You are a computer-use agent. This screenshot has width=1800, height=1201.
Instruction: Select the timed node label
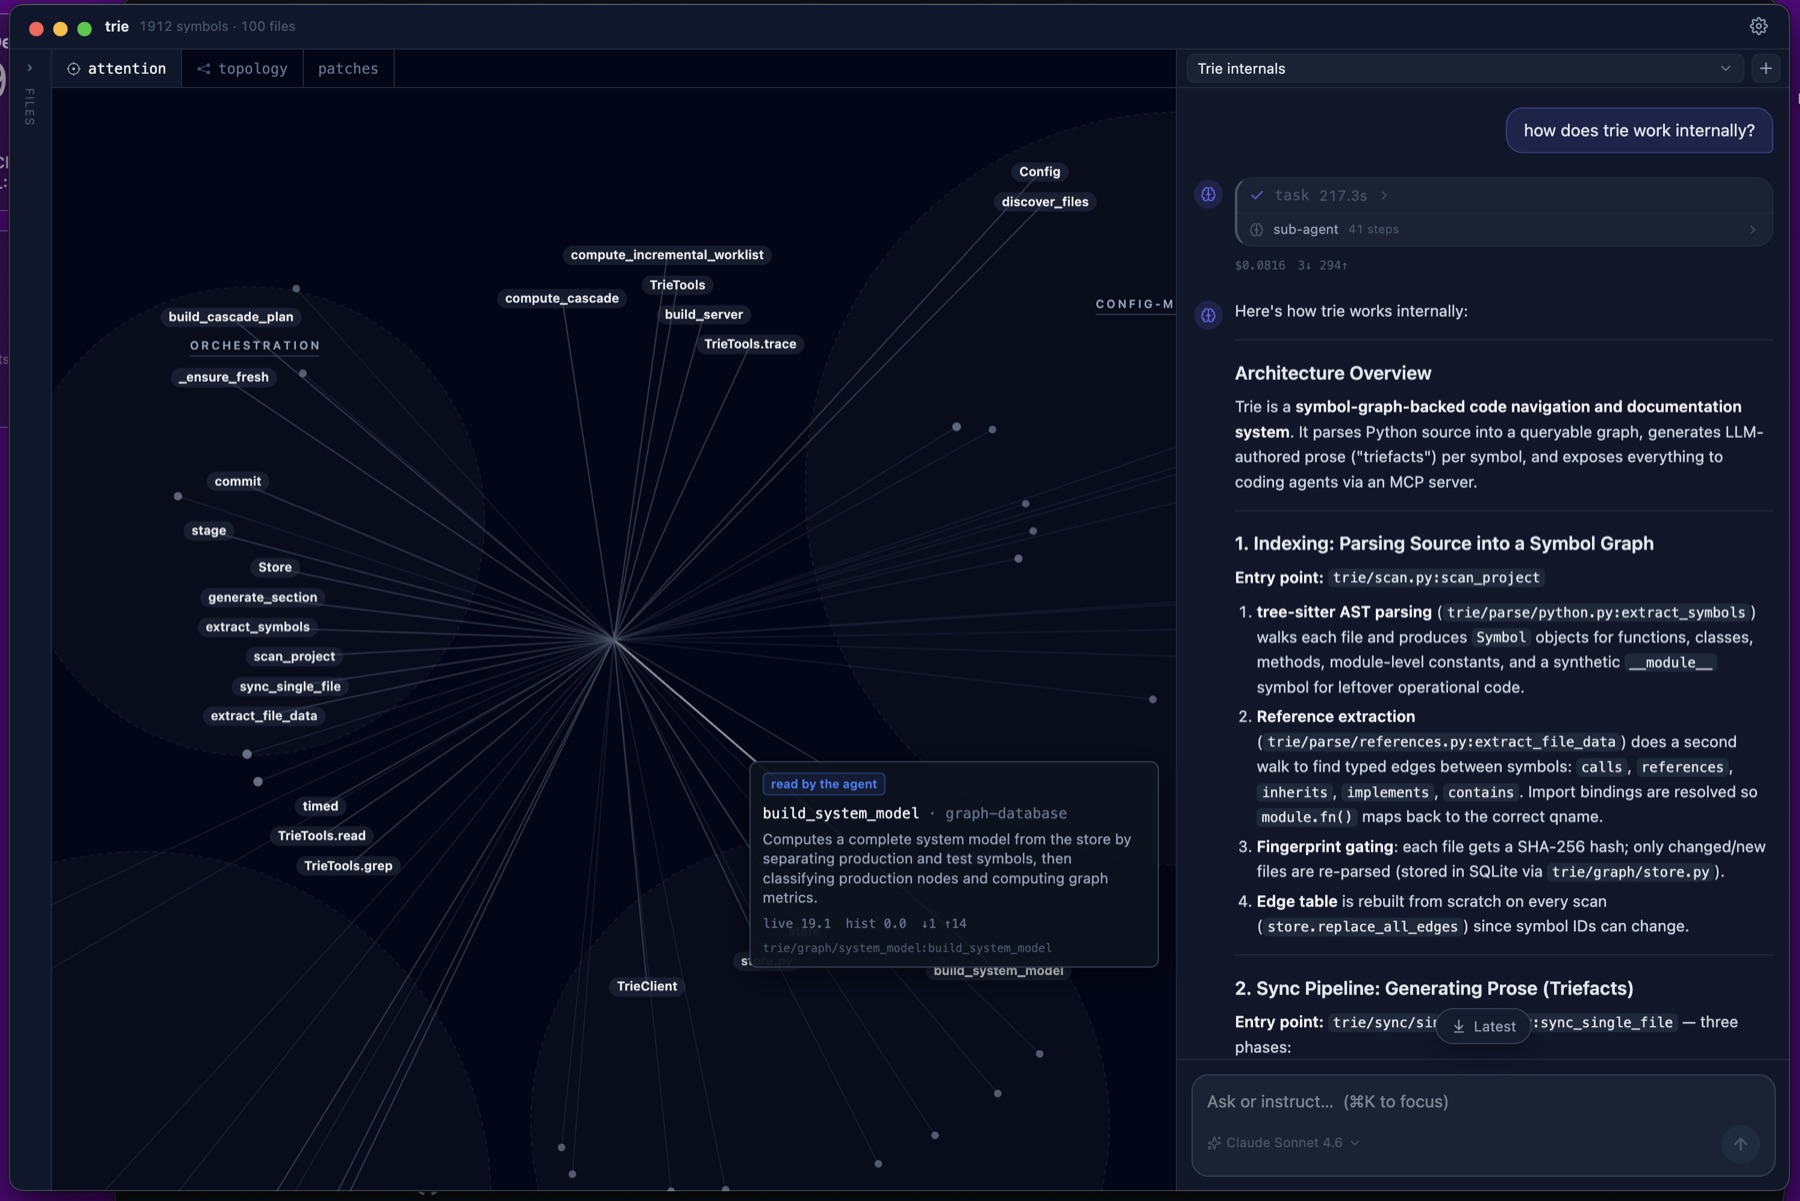(320, 806)
